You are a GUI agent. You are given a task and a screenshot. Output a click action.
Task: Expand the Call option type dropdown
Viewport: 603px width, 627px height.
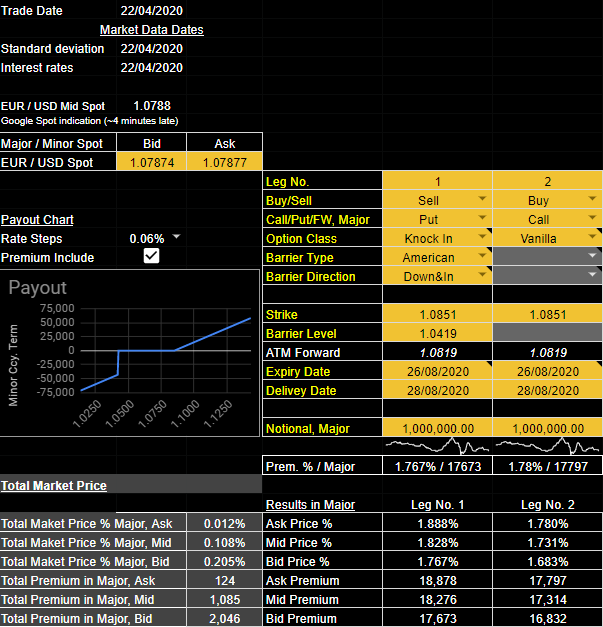593,219
